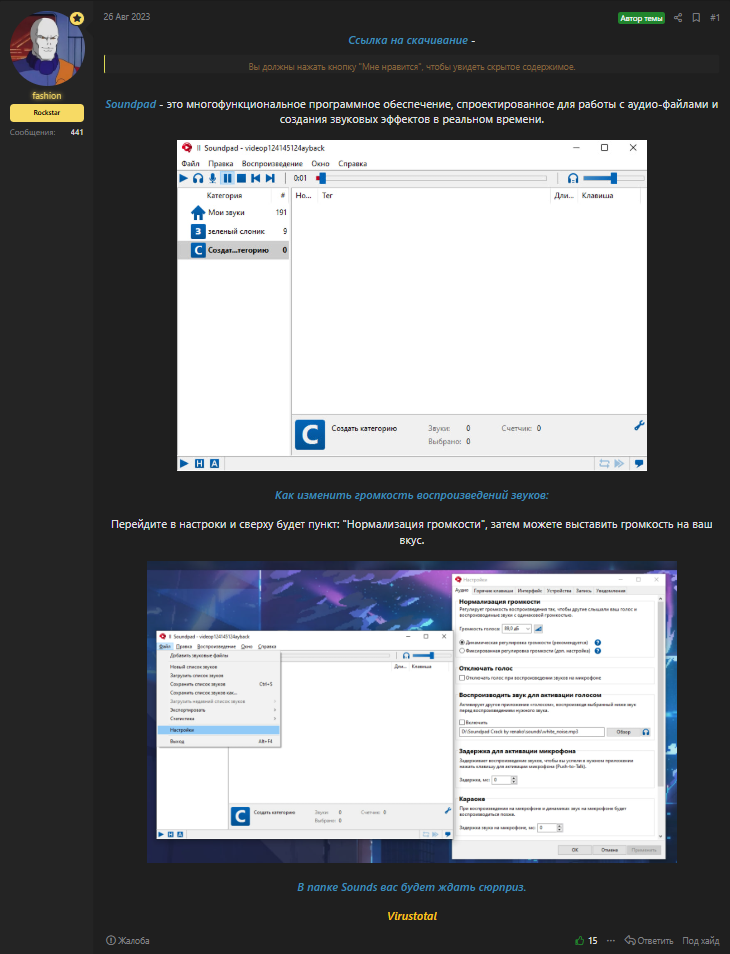The height and width of the screenshot is (954, 730).
Task: Click the volume graph icon beside 88,0 дБ dropdown
Action: coord(538,628)
